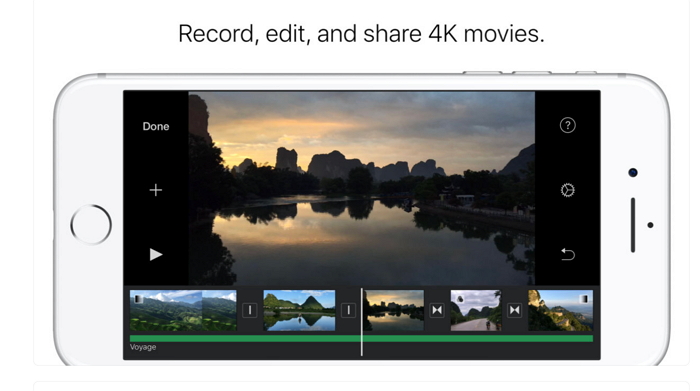700x391 pixels.
Task: Select the green hills clip in timeline
Action: [x=183, y=311]
